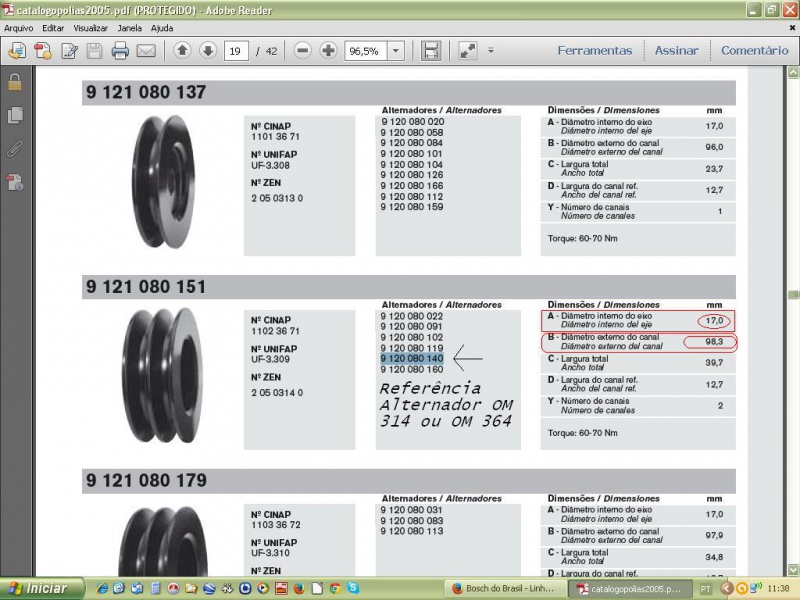Click the Save floppy disk icon
The image size is (800, 600).
point(94,51)
